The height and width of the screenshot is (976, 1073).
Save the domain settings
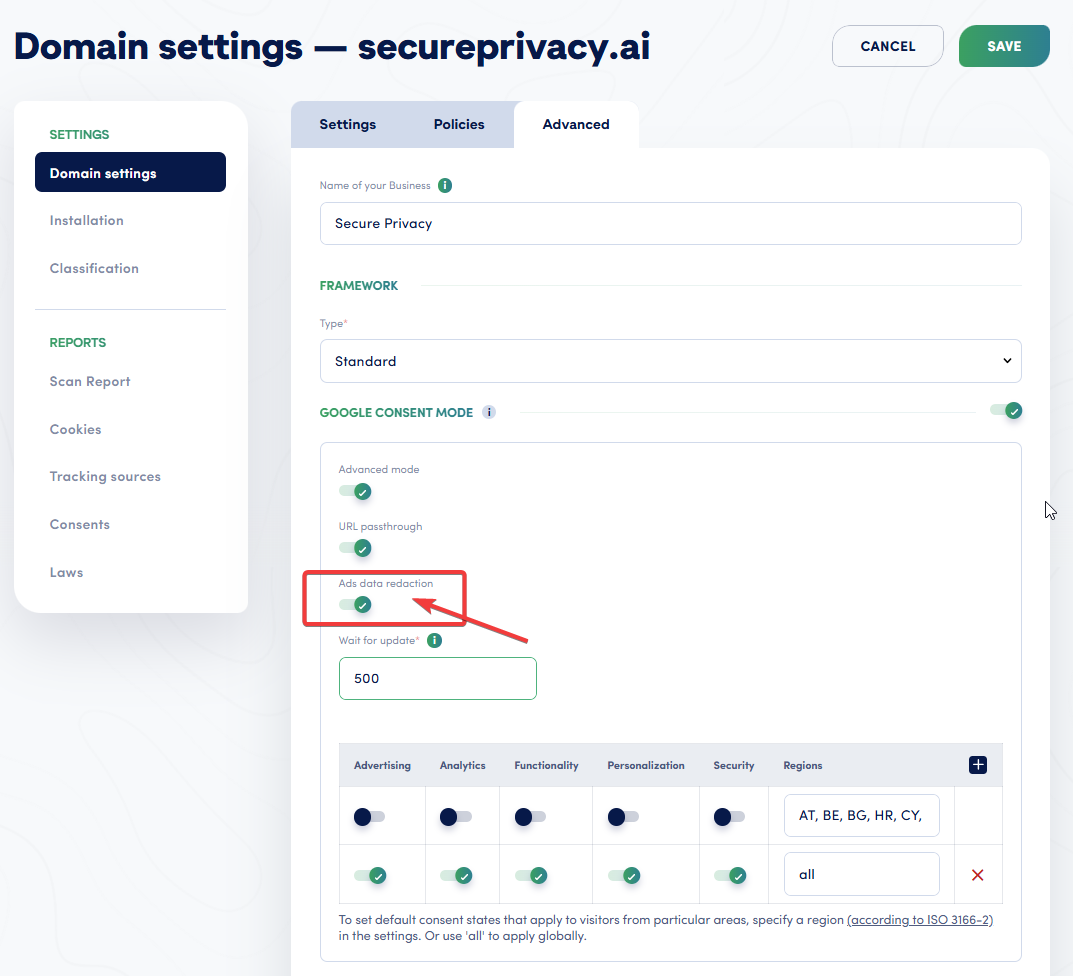coord(1003,45)
